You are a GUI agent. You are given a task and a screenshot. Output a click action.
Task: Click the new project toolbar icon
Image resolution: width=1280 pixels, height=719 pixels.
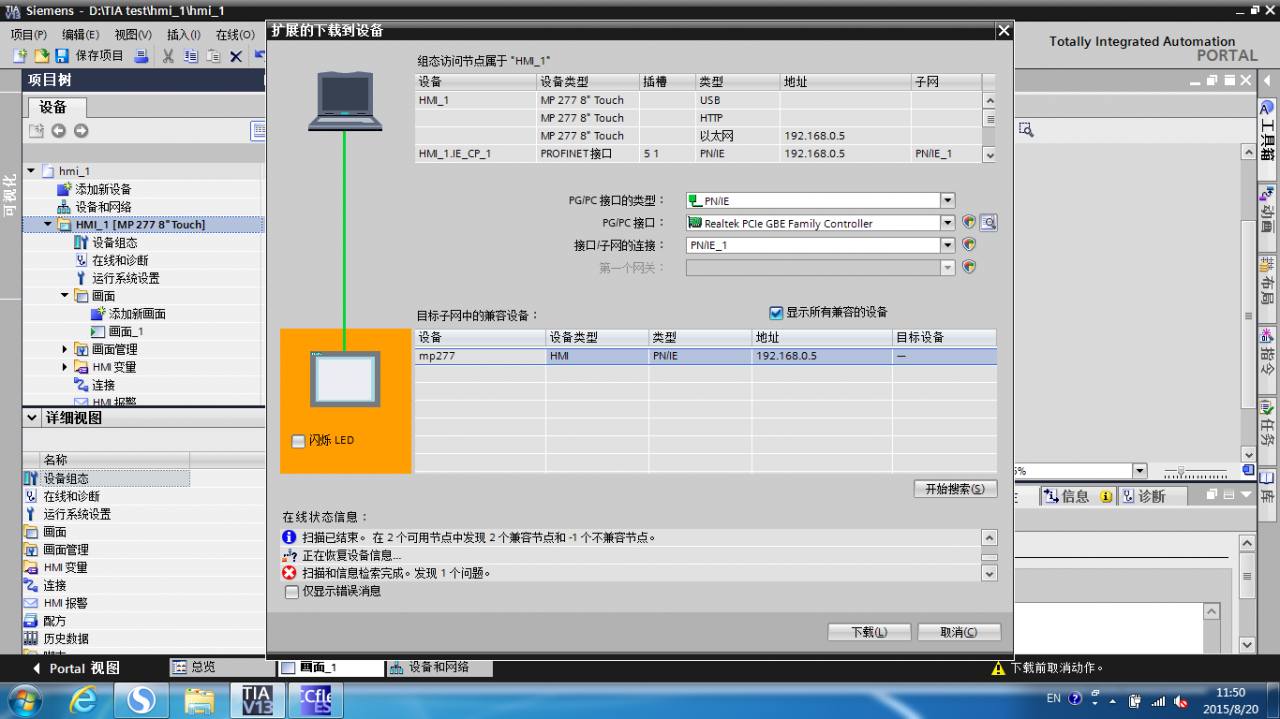[19, 56]
